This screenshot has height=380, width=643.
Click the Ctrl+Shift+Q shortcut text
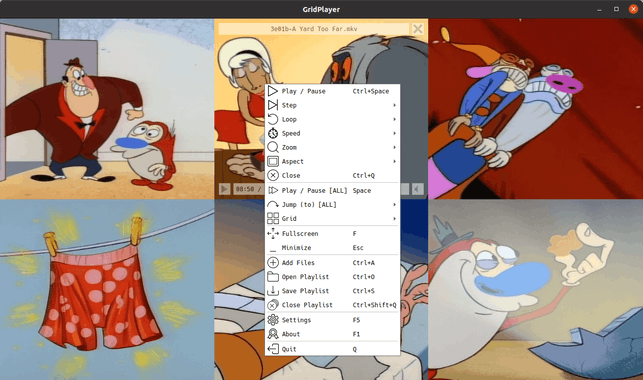374,305
